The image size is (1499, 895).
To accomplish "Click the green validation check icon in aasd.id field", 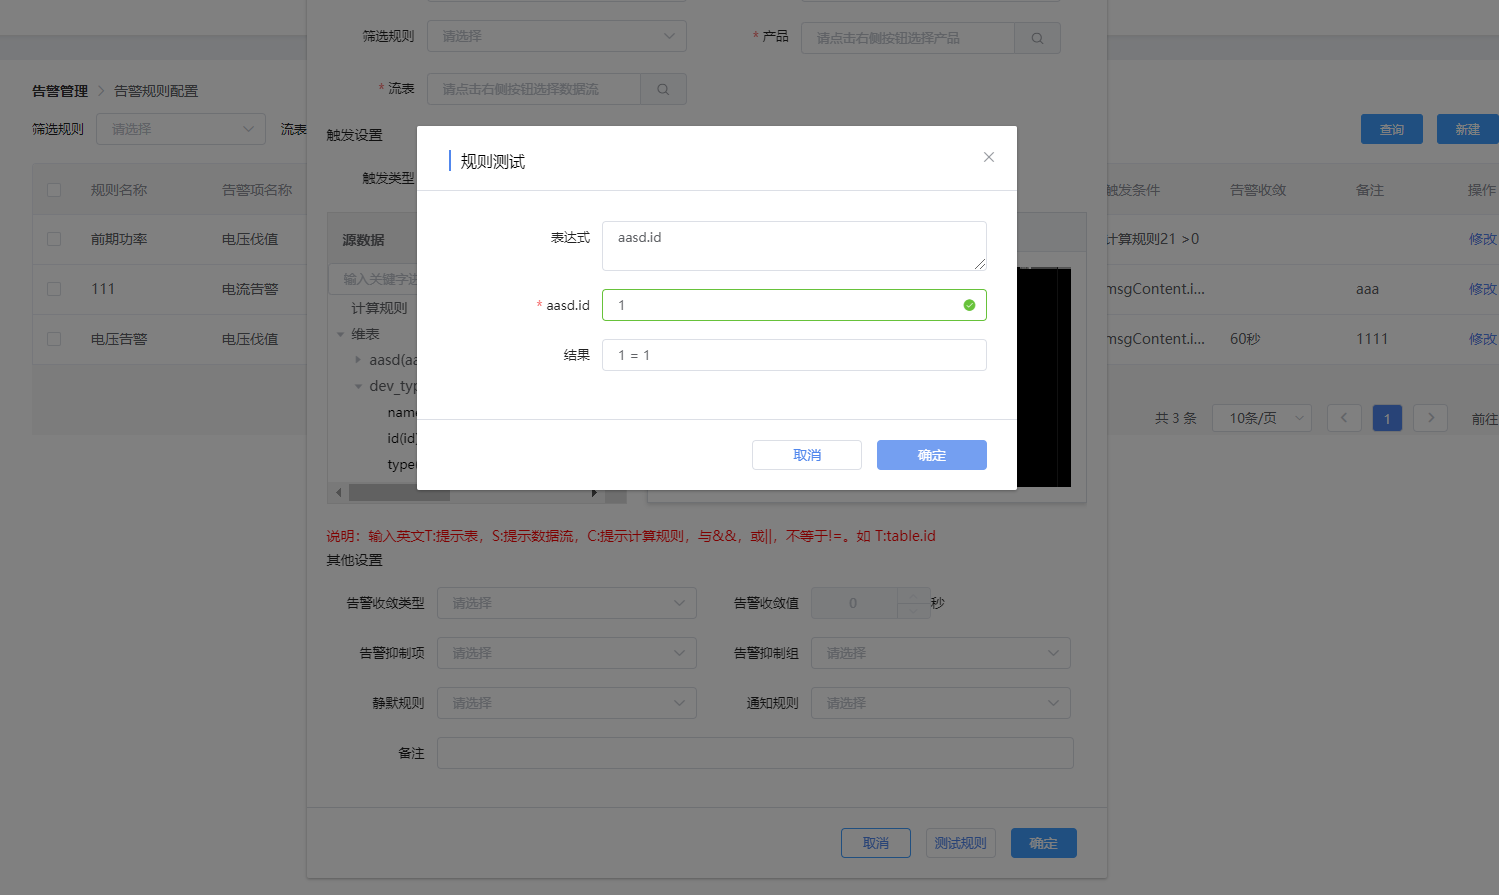I will 969,305.
